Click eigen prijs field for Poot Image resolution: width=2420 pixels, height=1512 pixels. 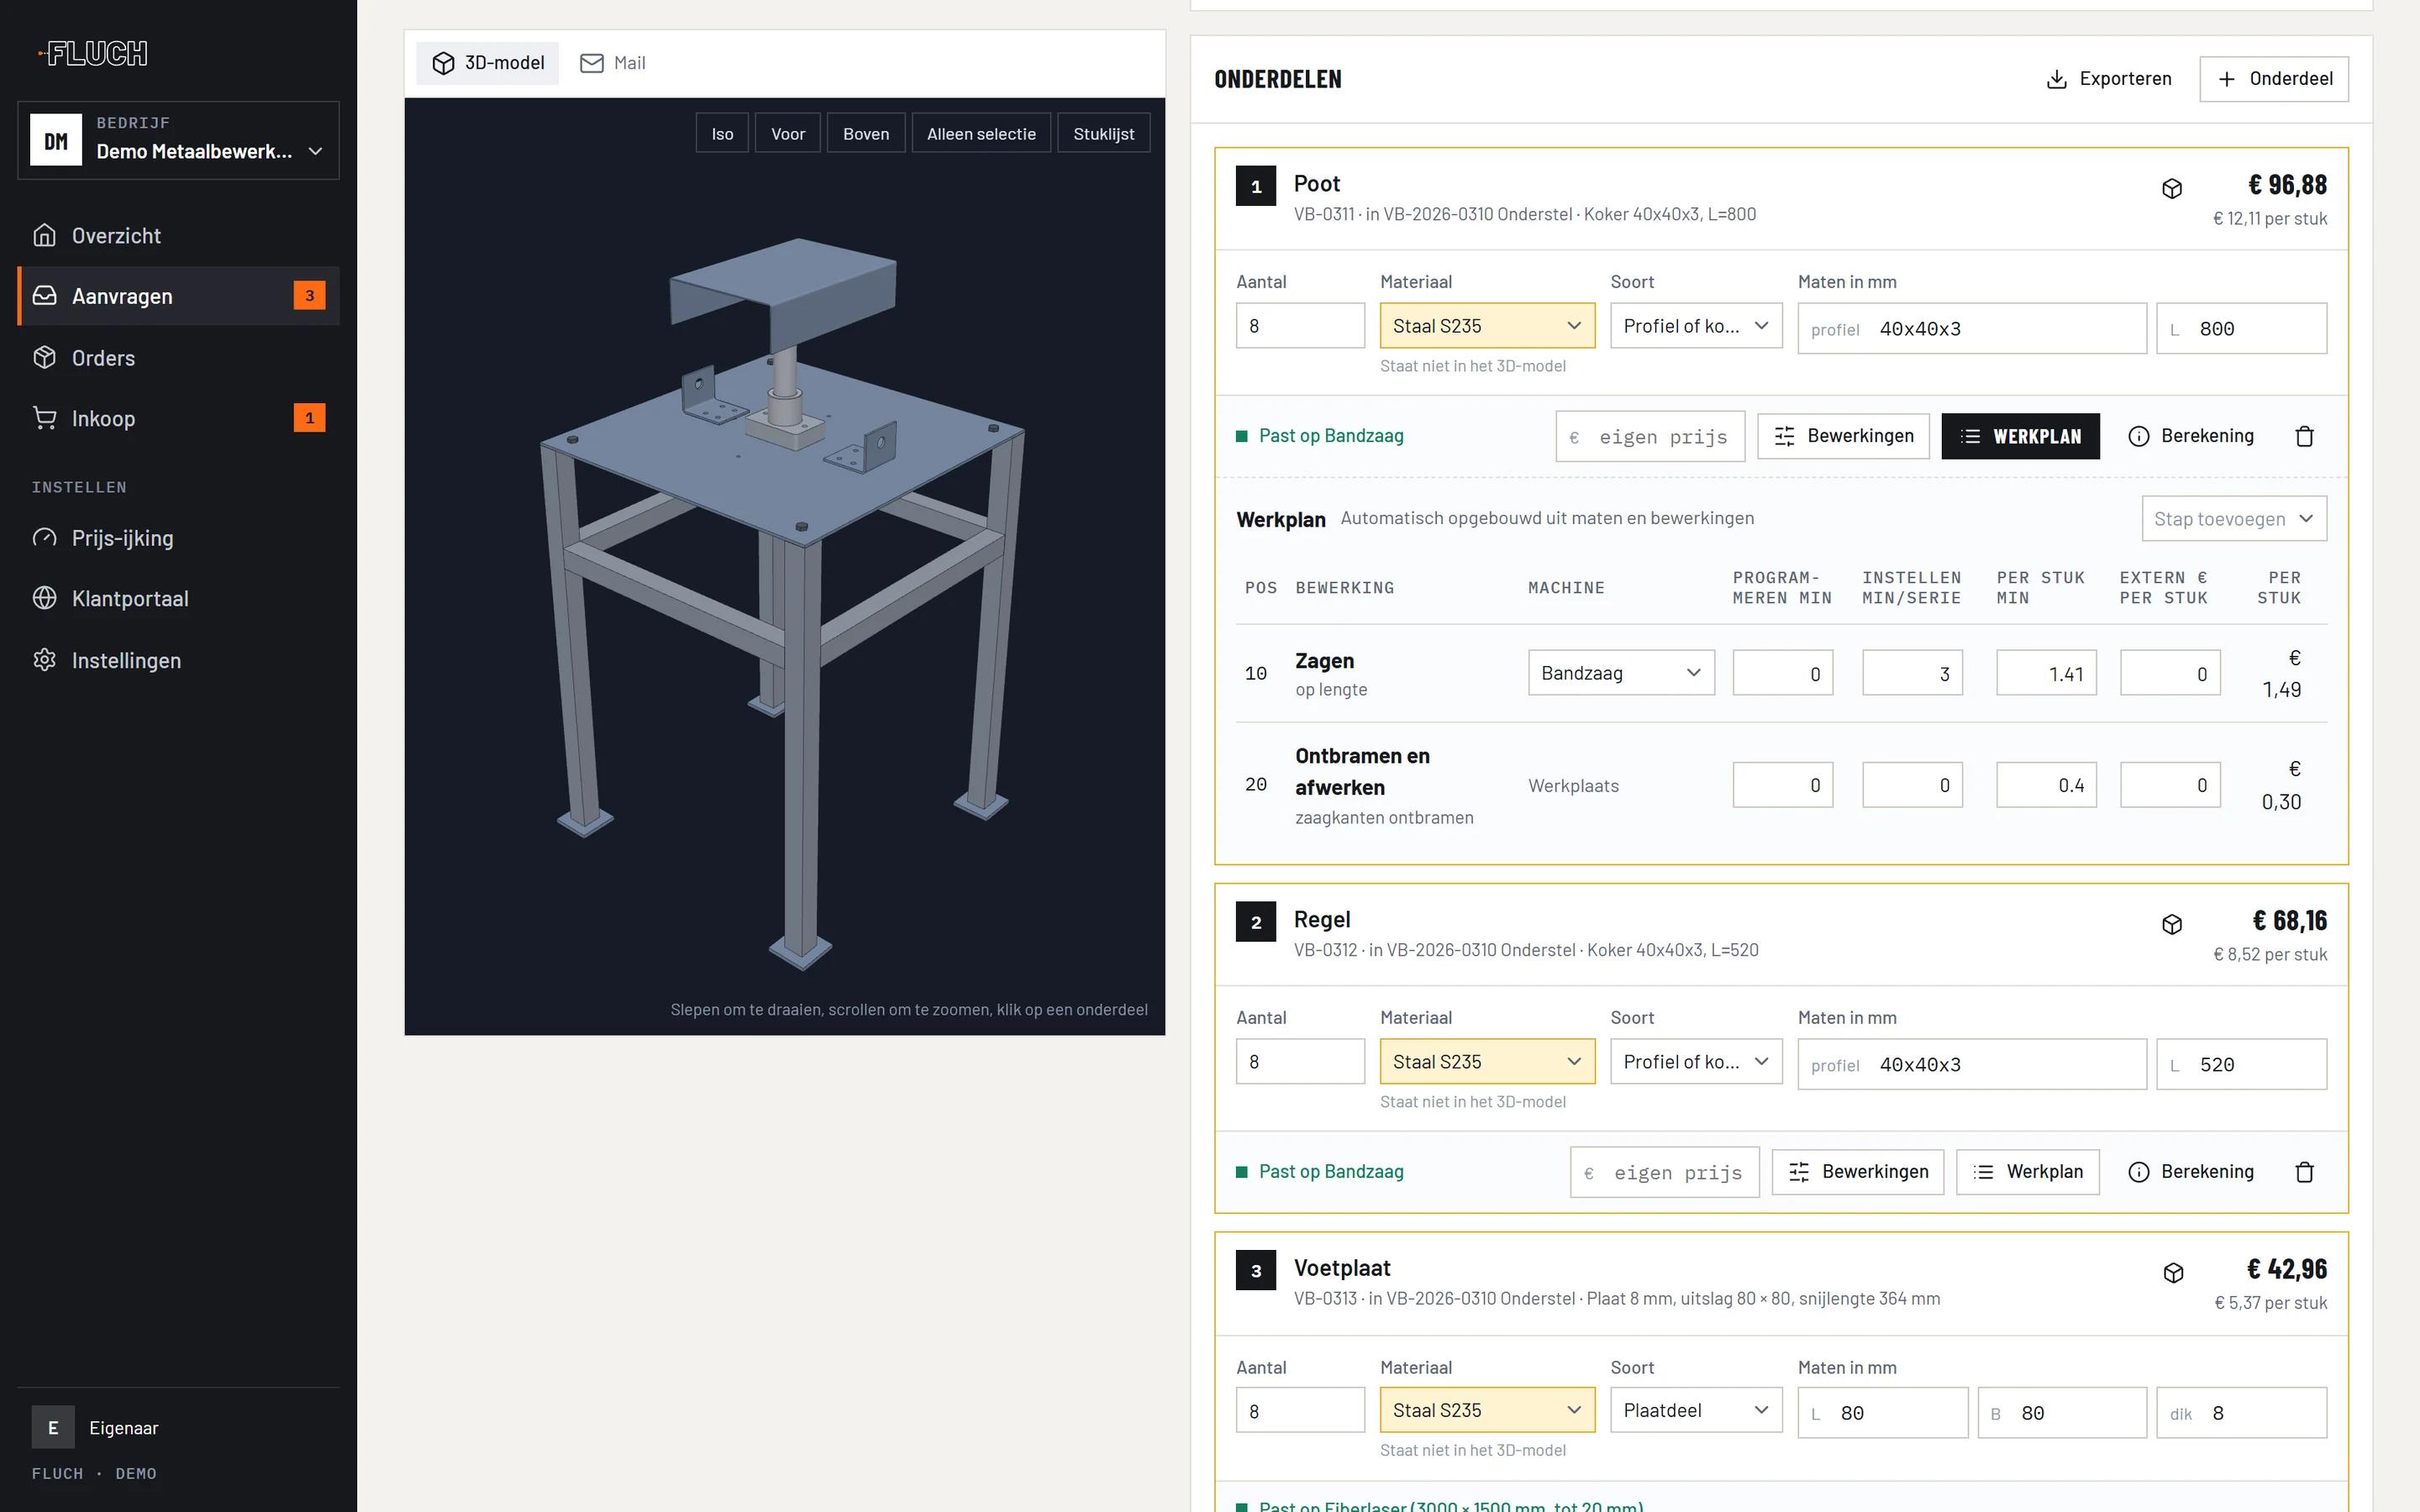coord(1650,437)
